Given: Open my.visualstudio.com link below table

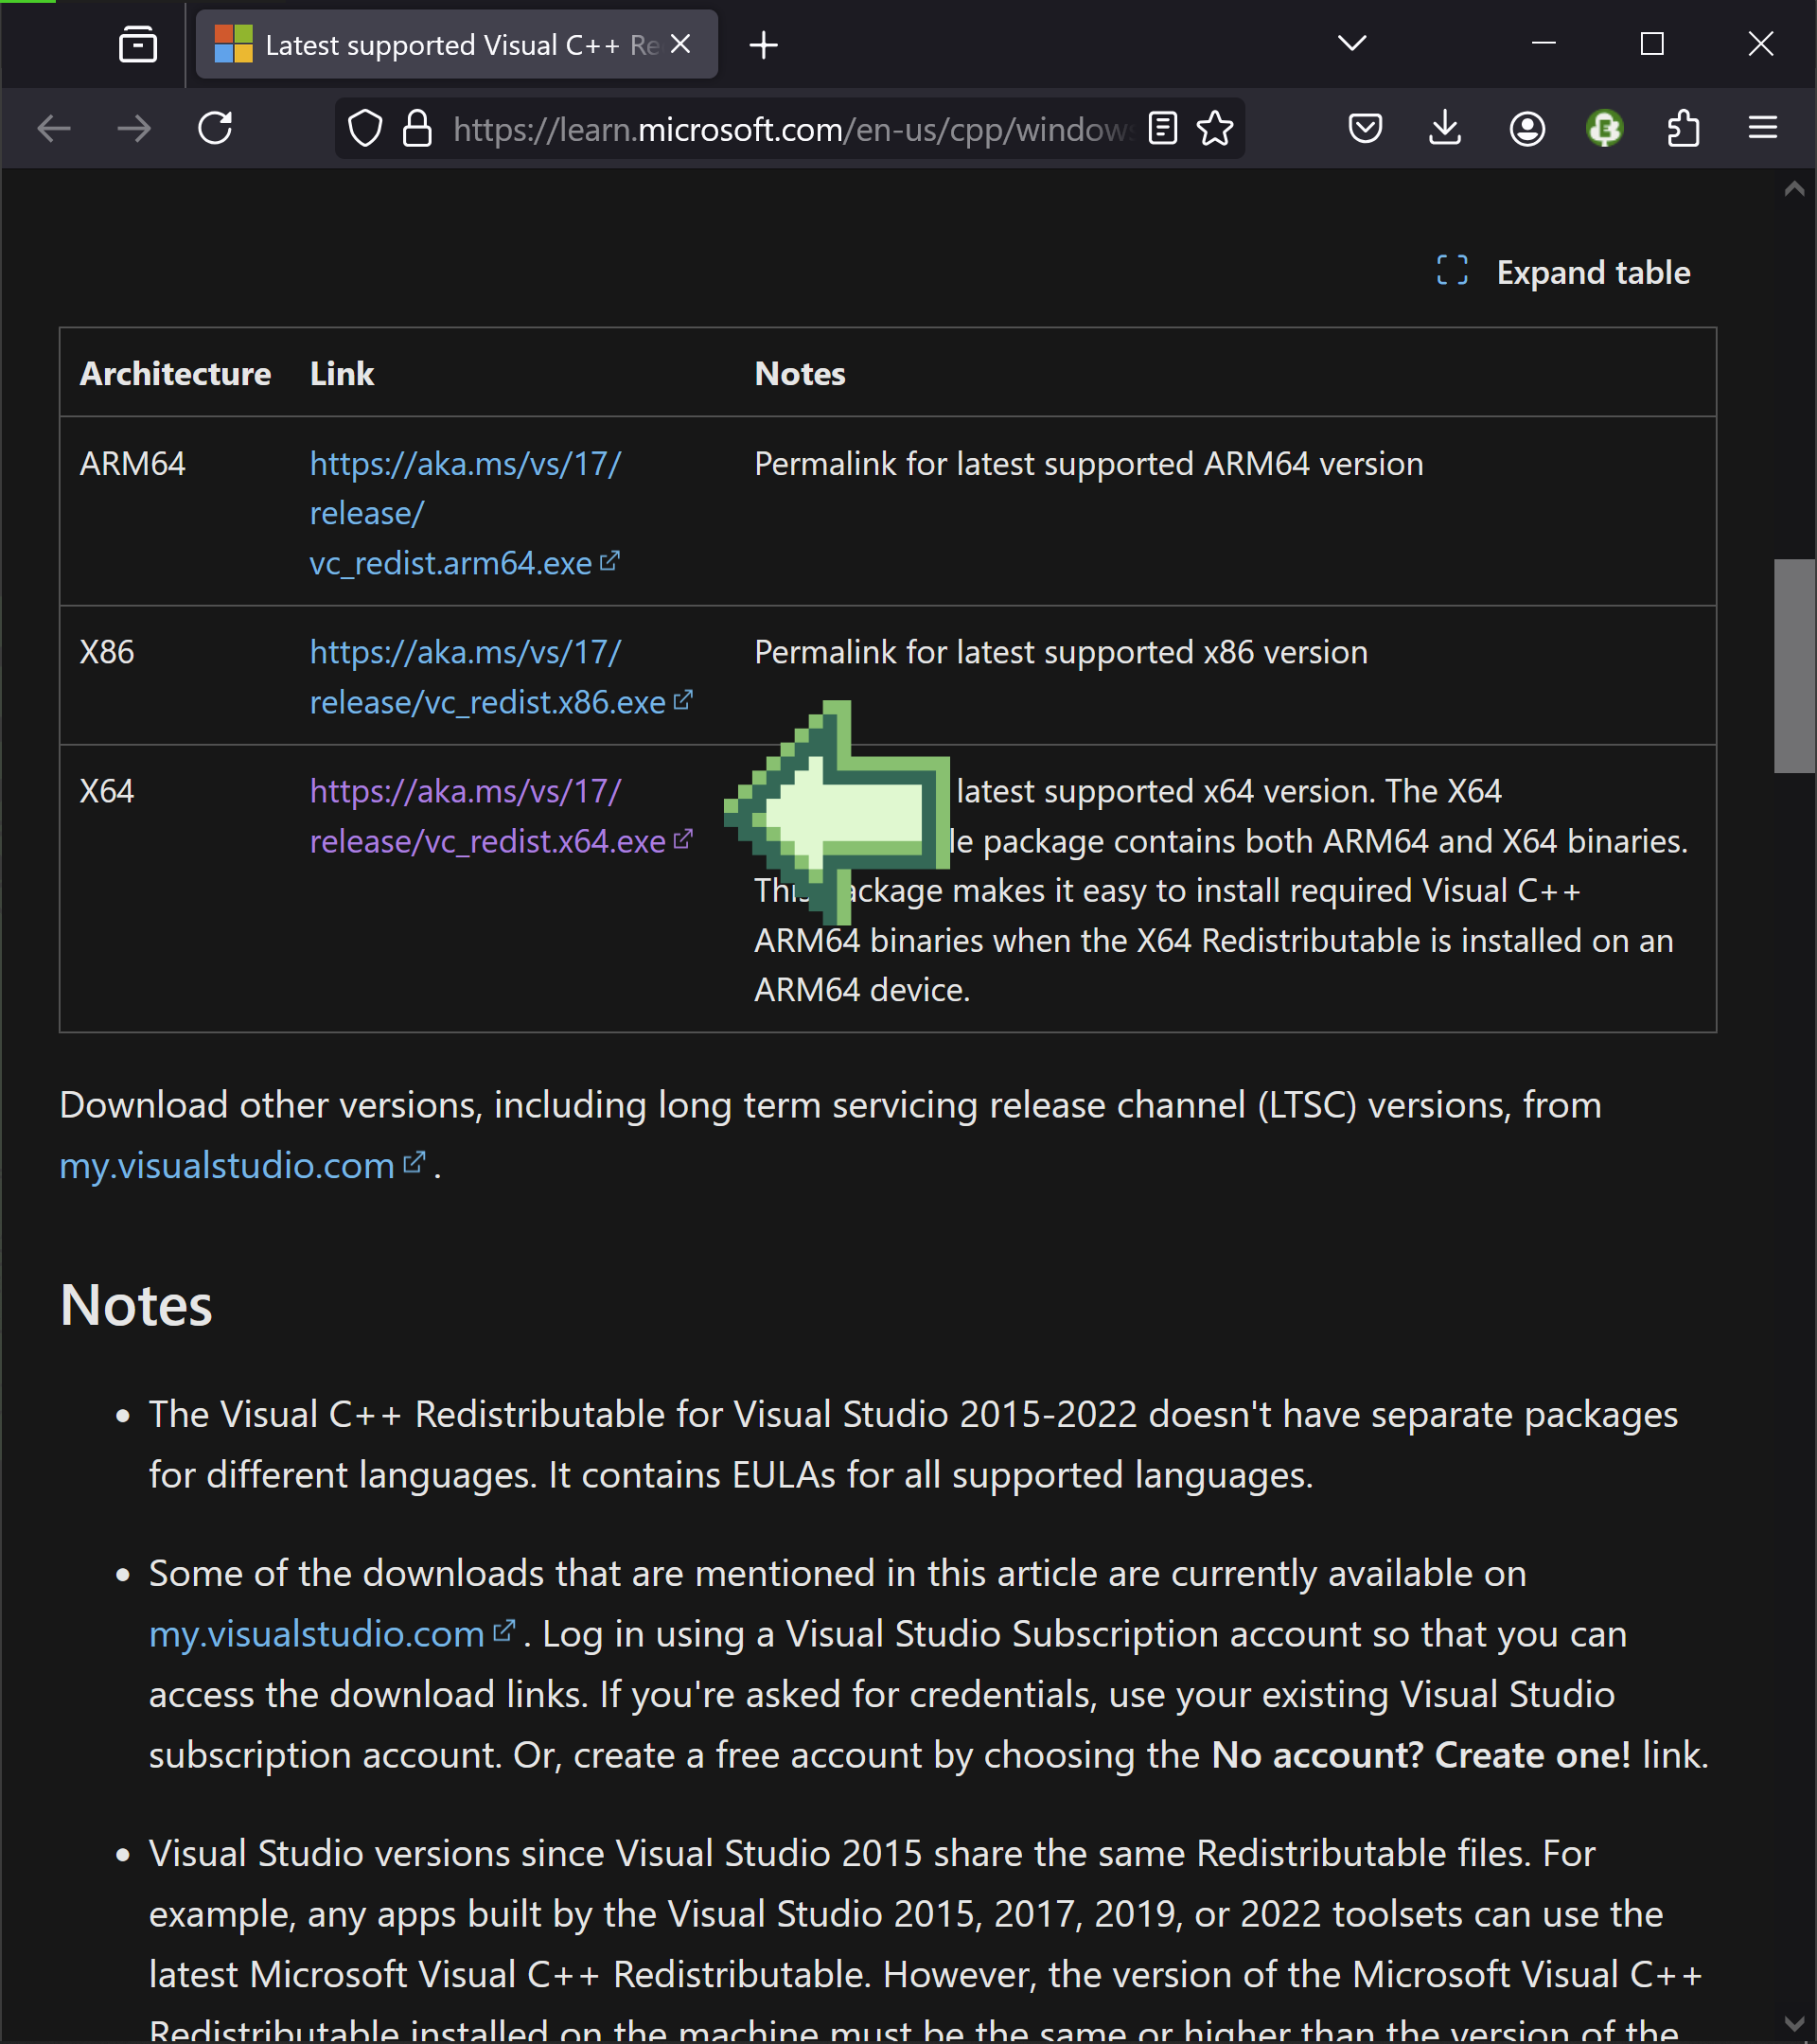Looking at the screenshot, I should (x=243, y=1166).
